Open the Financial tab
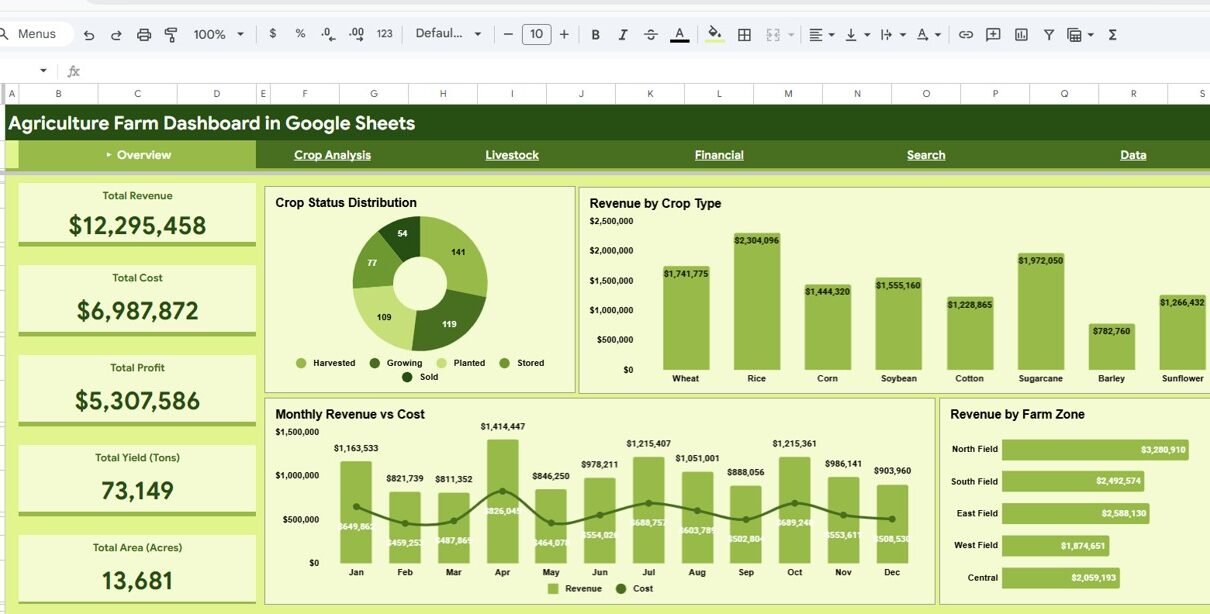This screenshot has width=1210, height=614. tap(719, 155)
